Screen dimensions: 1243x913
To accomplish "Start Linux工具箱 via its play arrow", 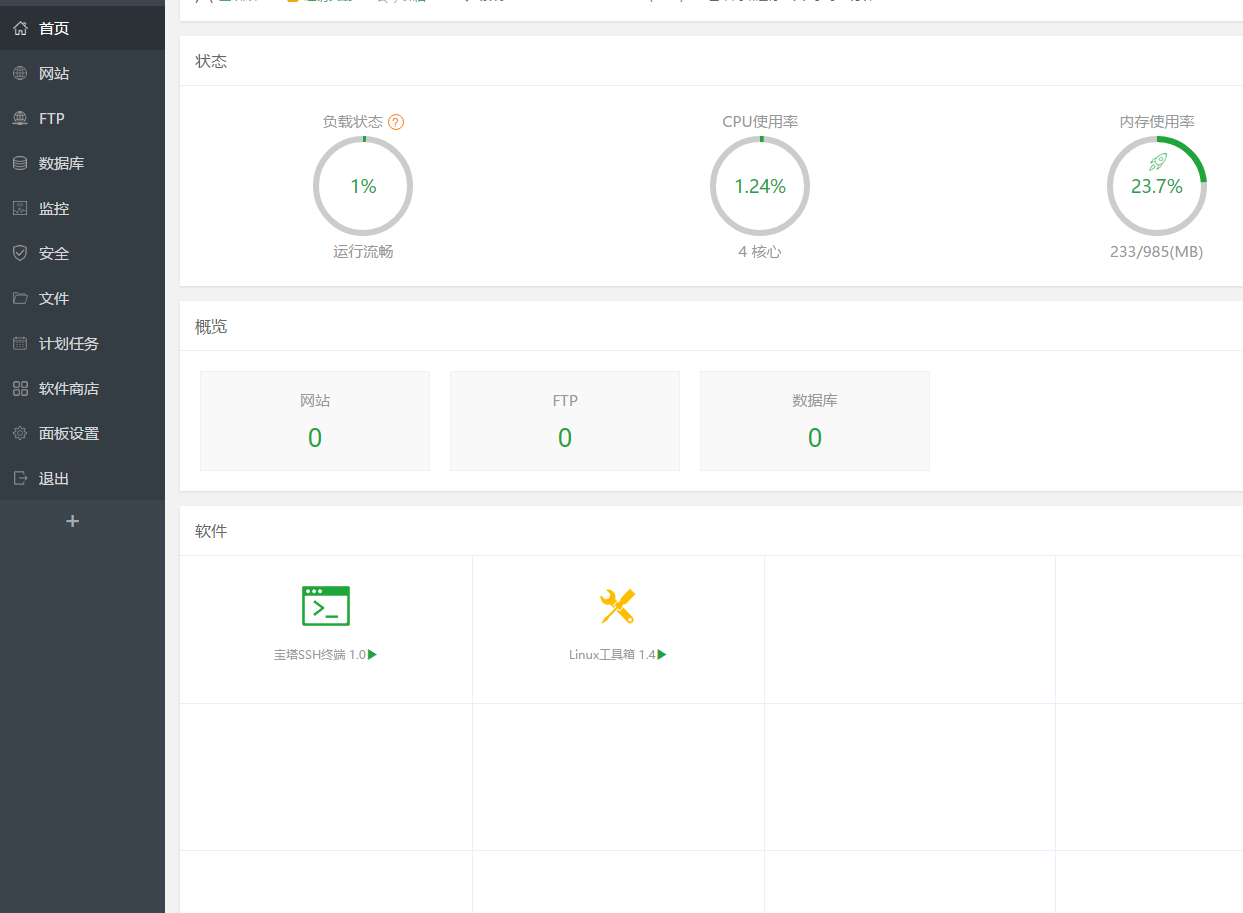I will 664,654.
